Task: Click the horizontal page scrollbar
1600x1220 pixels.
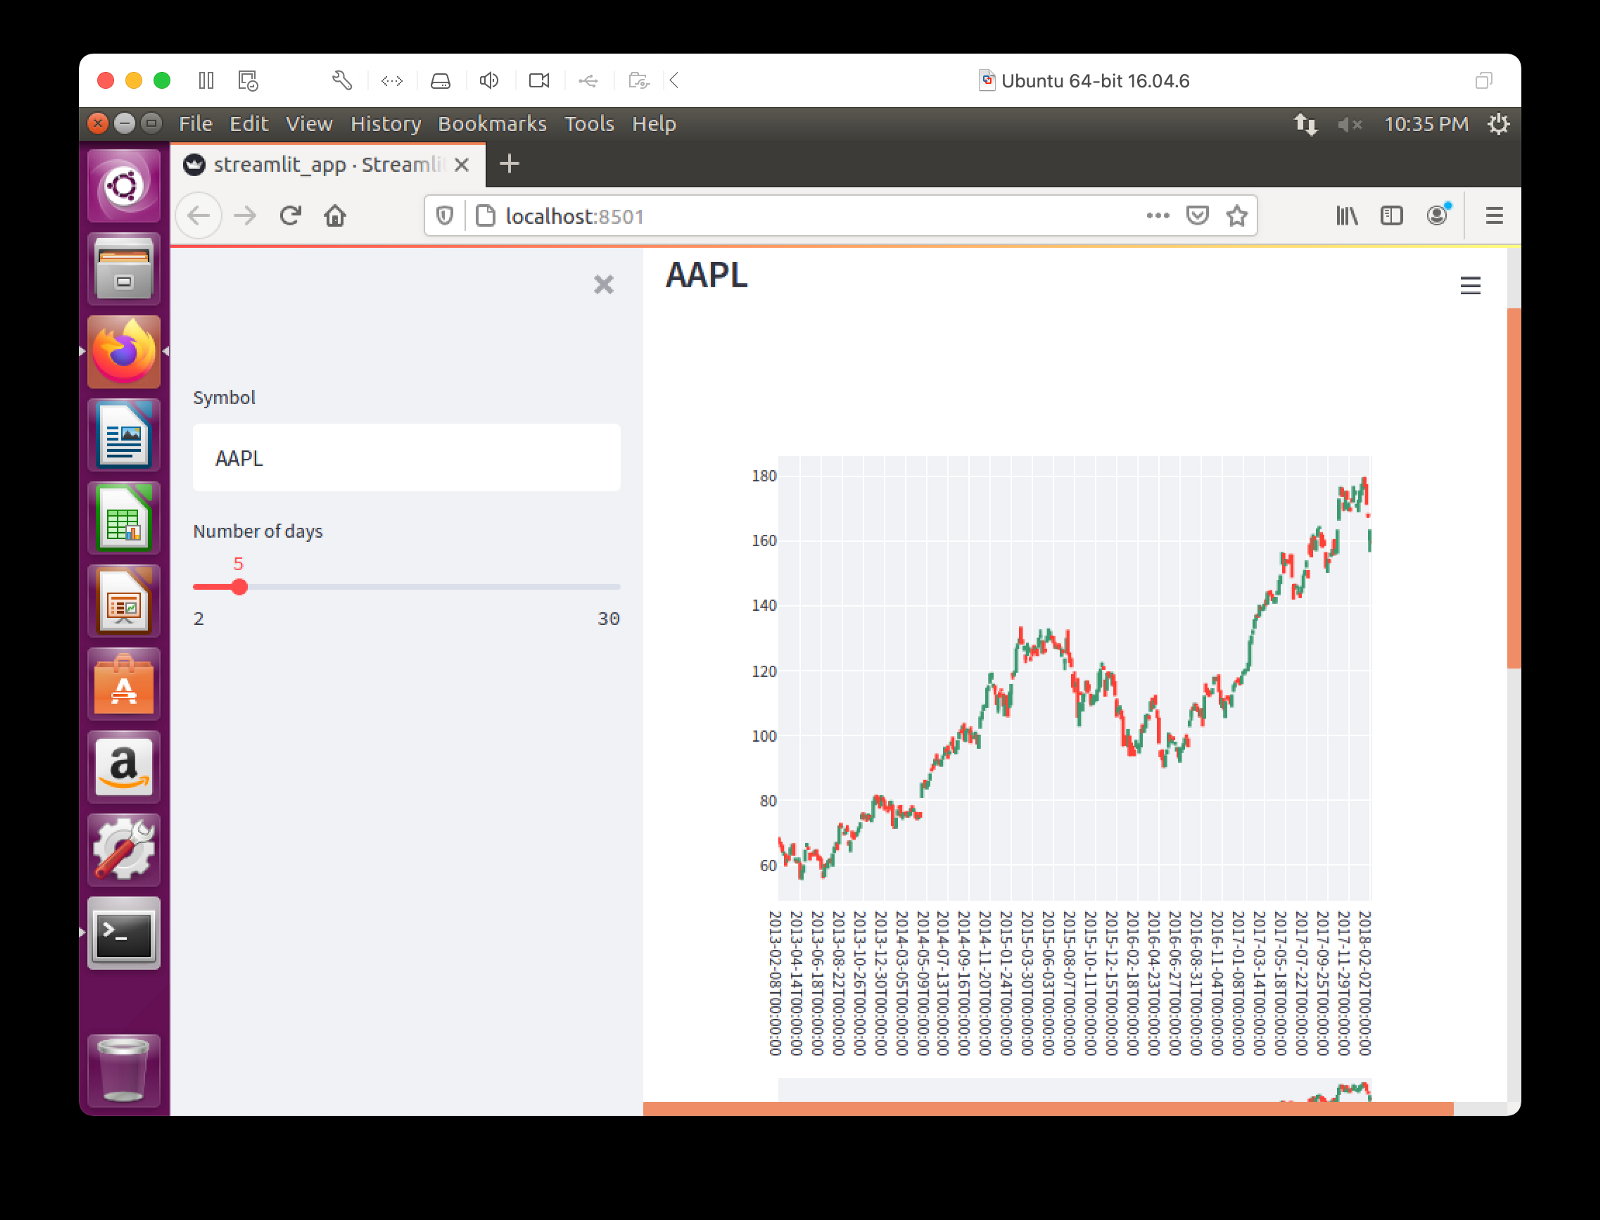Action: [1048, 1108]
